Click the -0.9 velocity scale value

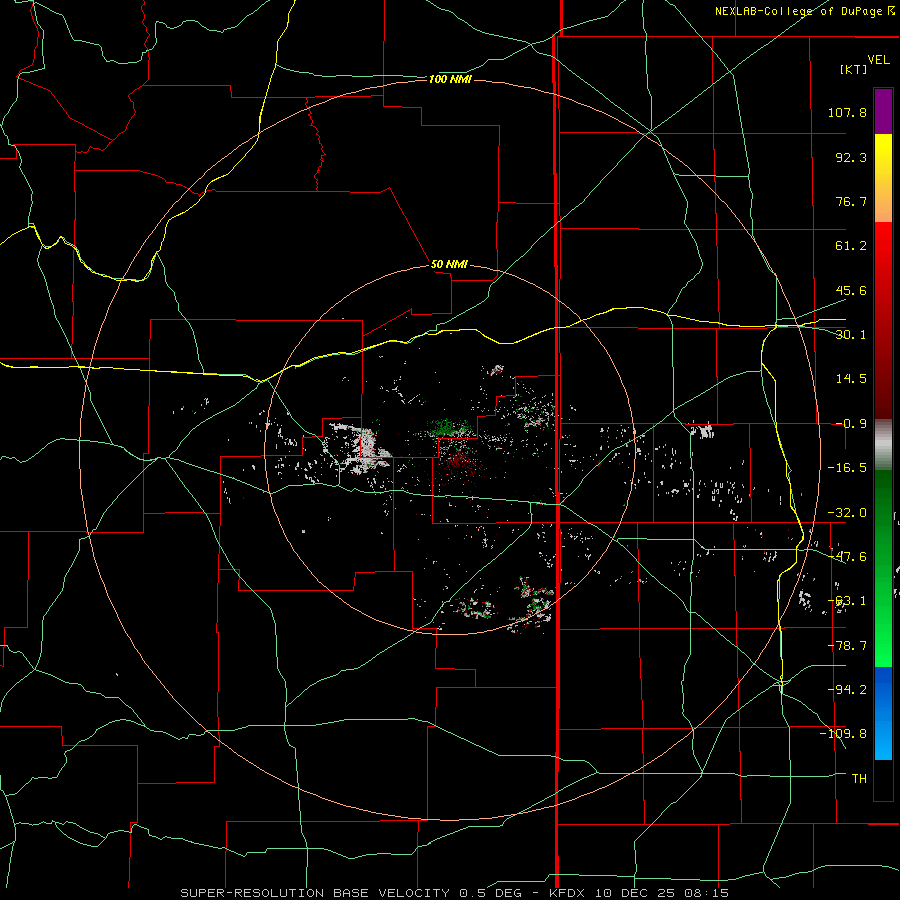click(x=851, y=424)
